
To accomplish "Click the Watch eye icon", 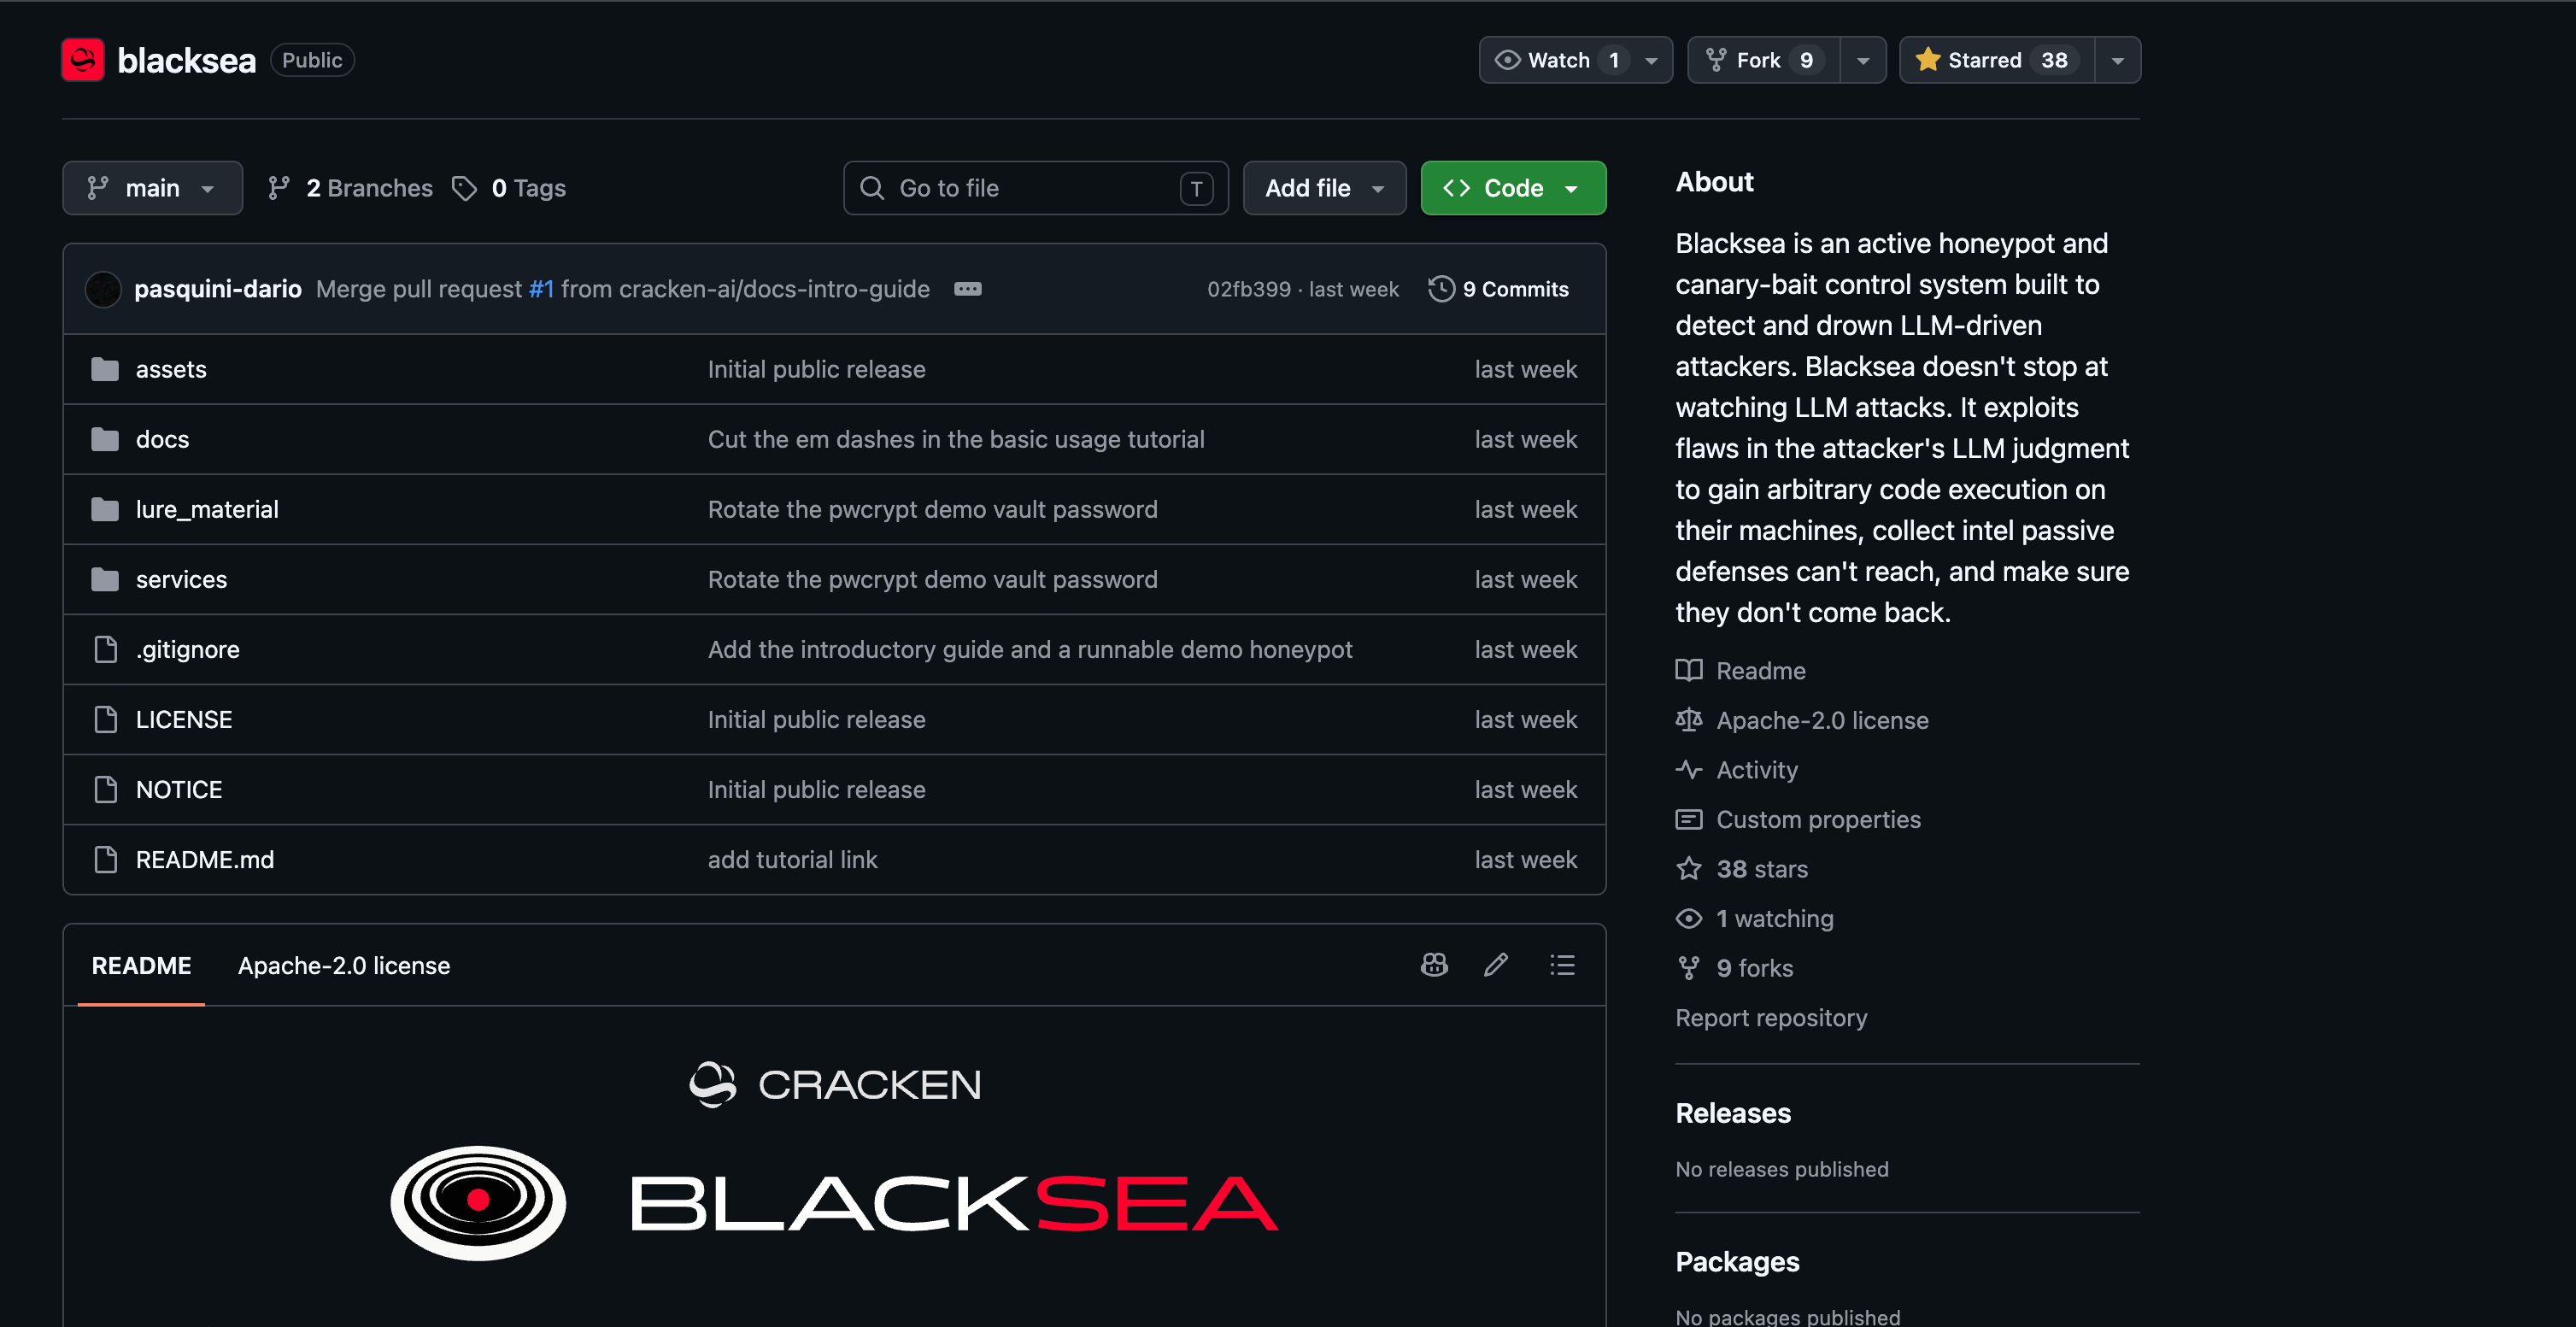I will point(1507,60).
